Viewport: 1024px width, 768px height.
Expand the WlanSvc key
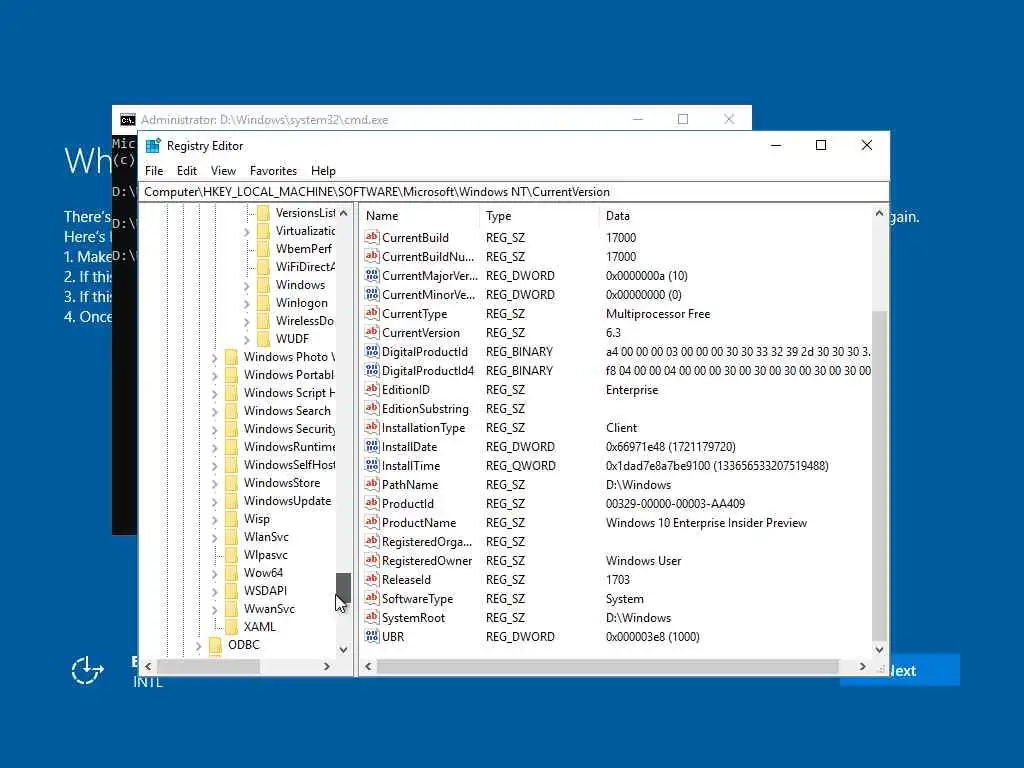tap(214, 538)
